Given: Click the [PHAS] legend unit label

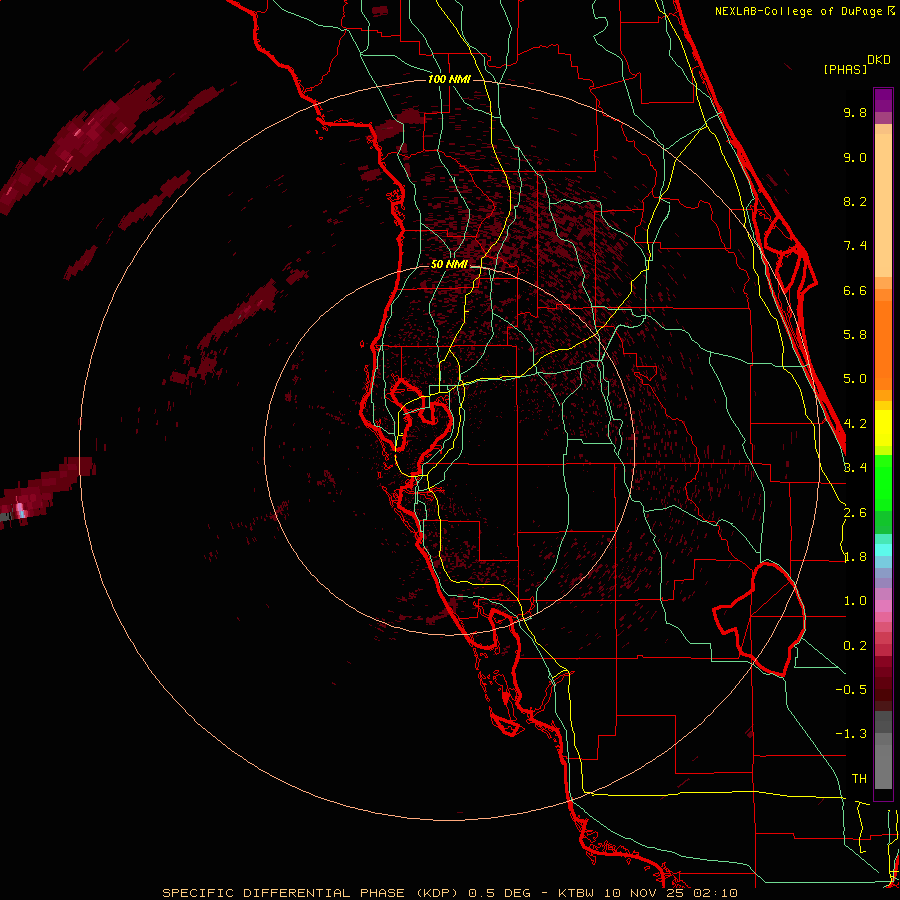Looking at the screenshot, I should coord(845,69).
